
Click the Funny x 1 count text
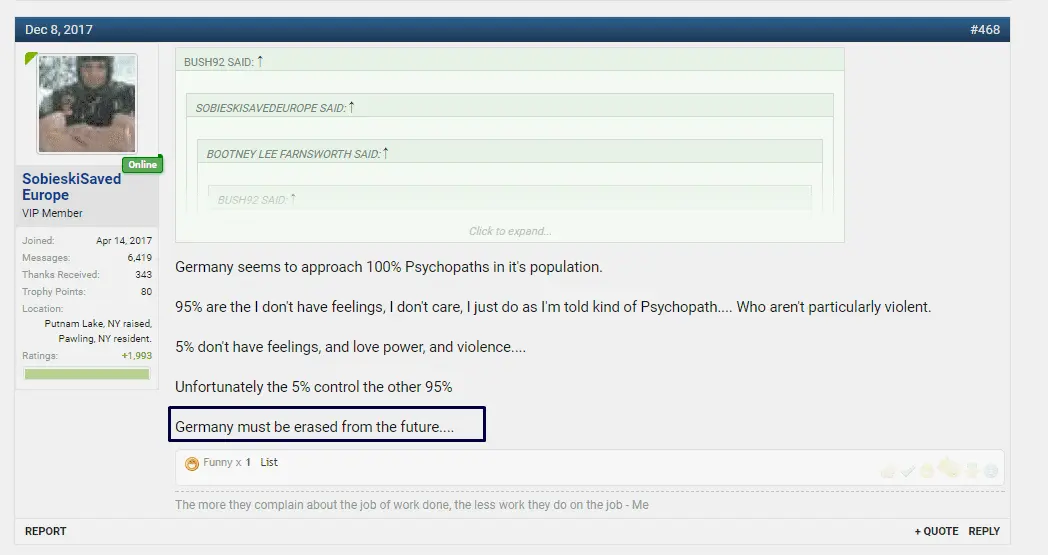[227, 462]
